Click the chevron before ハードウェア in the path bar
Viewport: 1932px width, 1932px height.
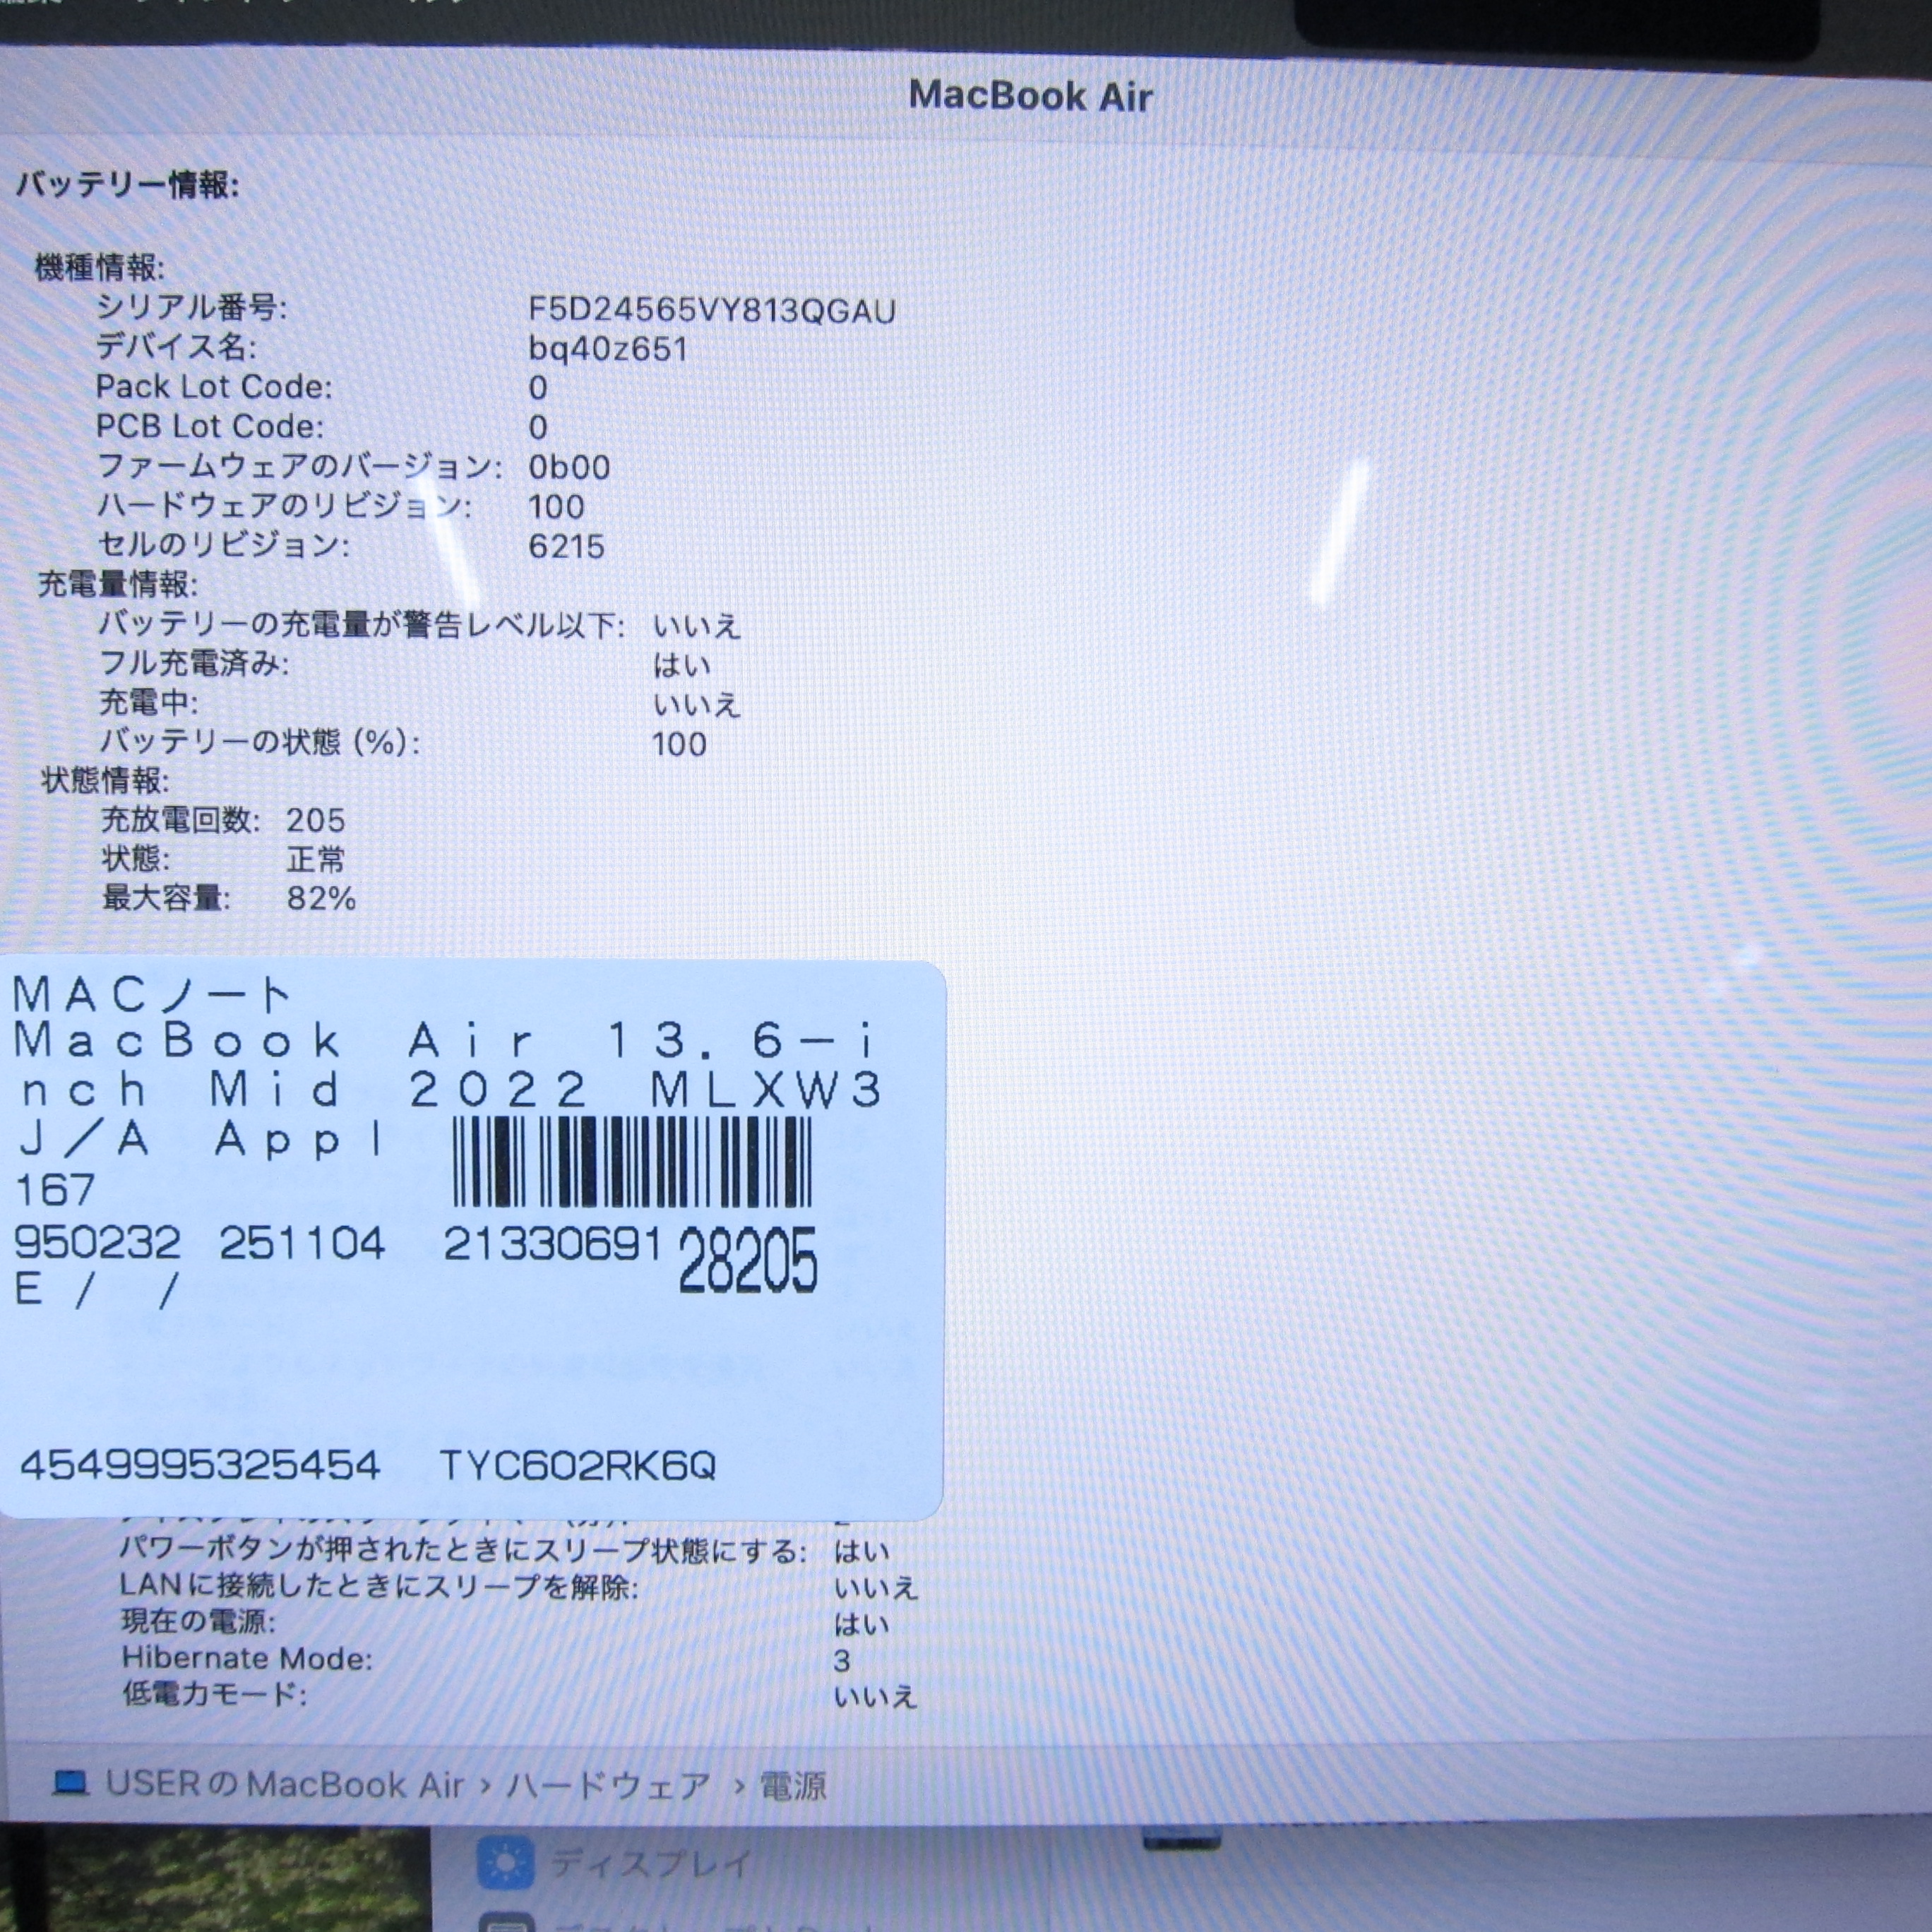[485, 1786]
